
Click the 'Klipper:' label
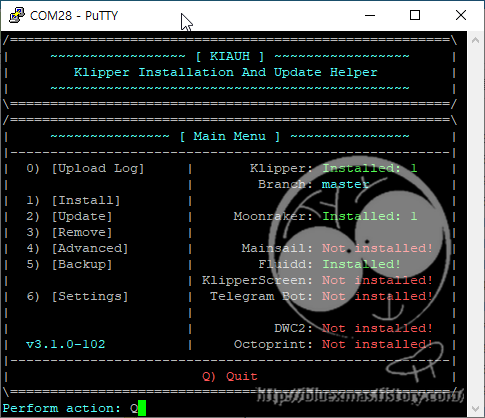281,168
